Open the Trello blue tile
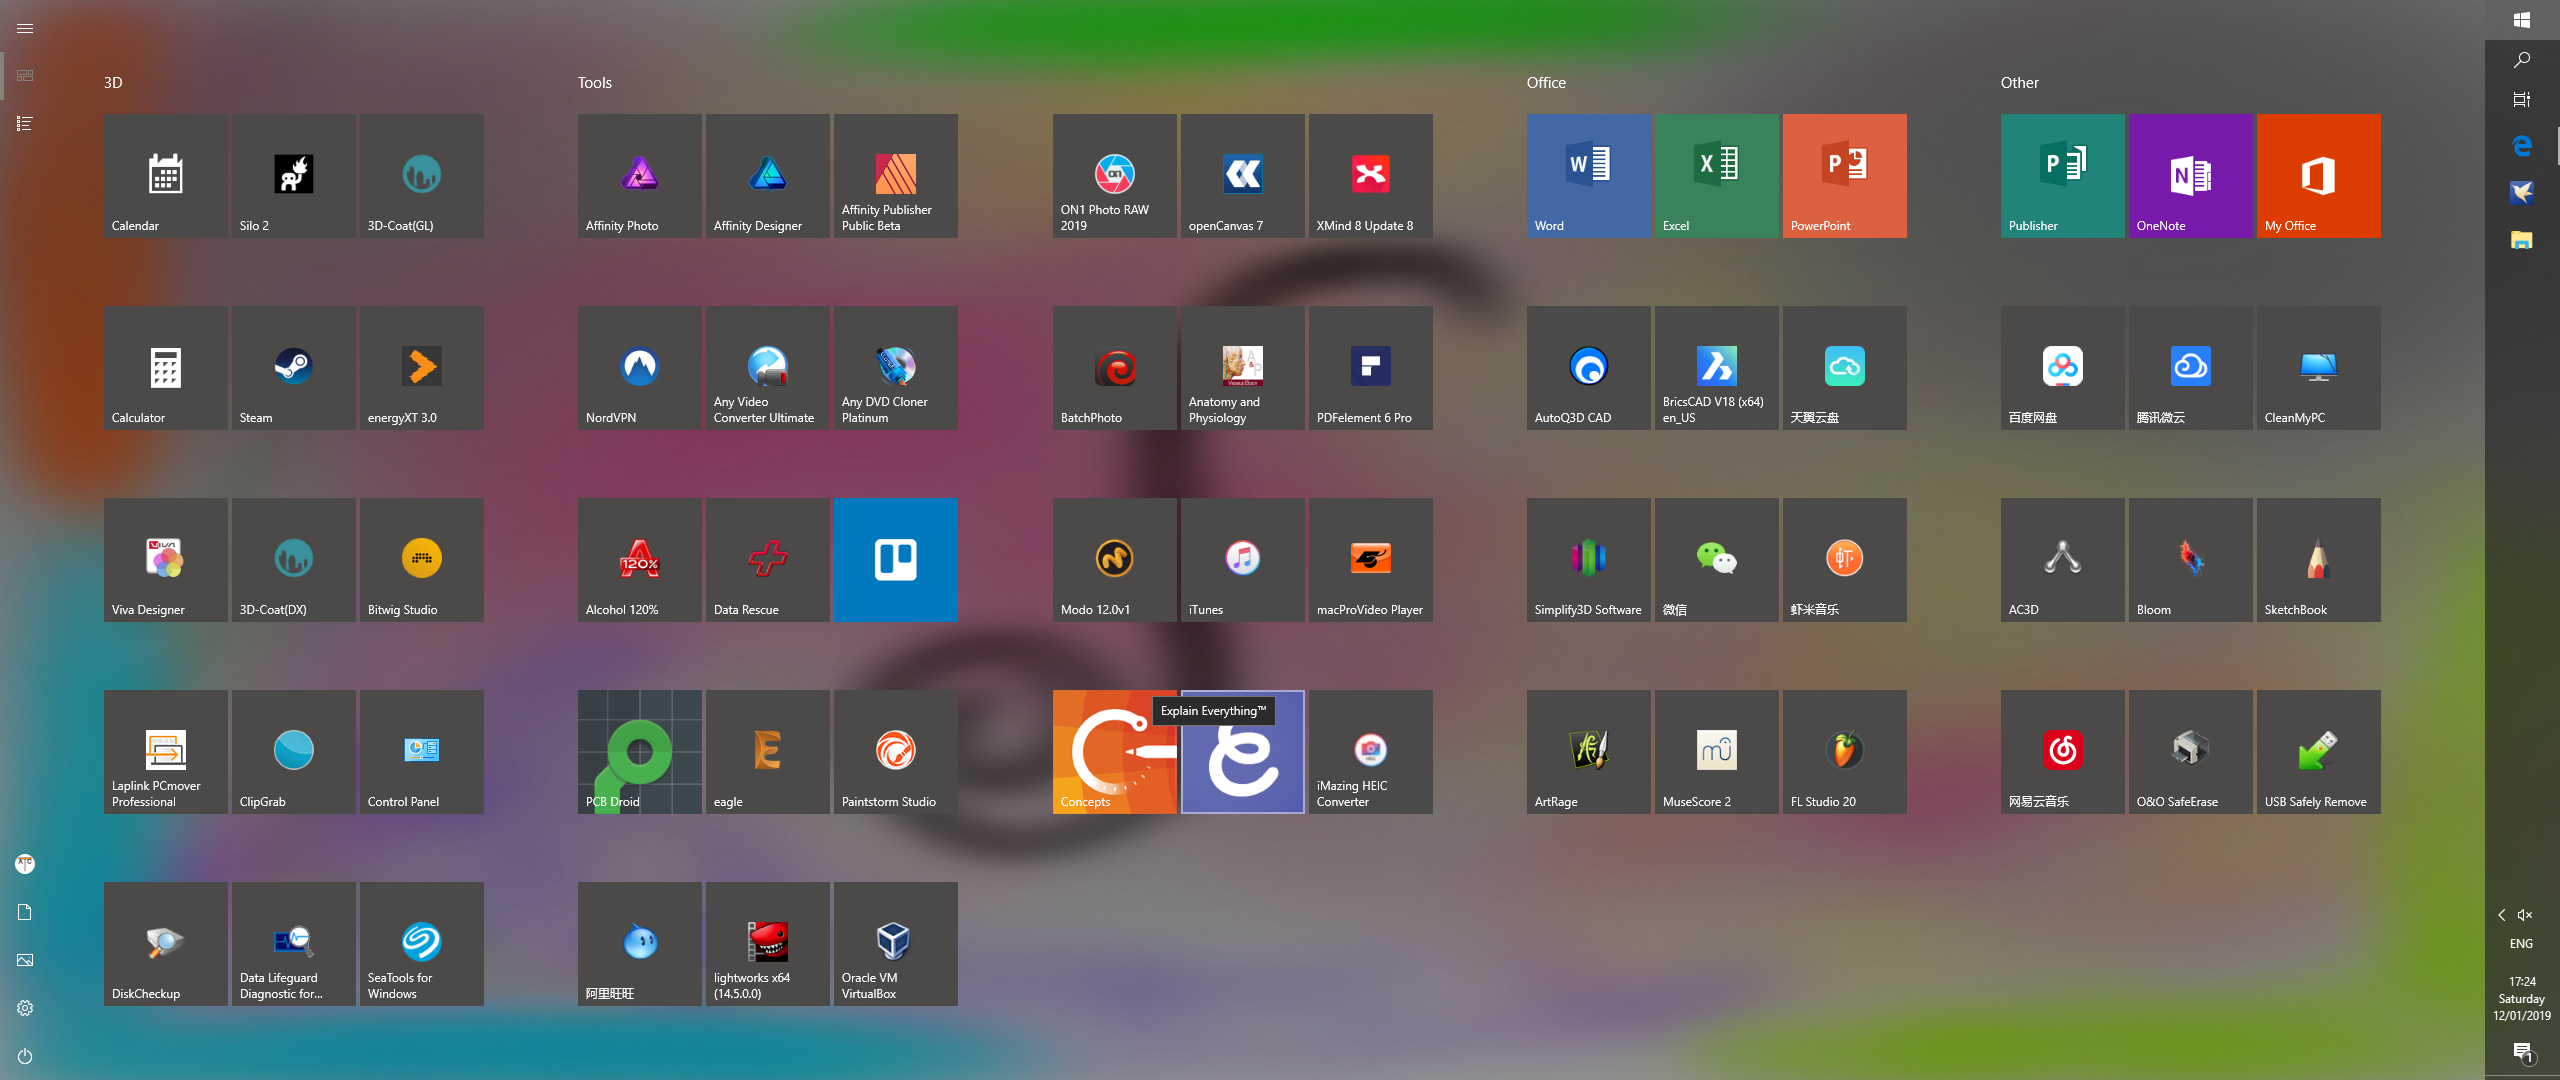 tap(896, 560)
